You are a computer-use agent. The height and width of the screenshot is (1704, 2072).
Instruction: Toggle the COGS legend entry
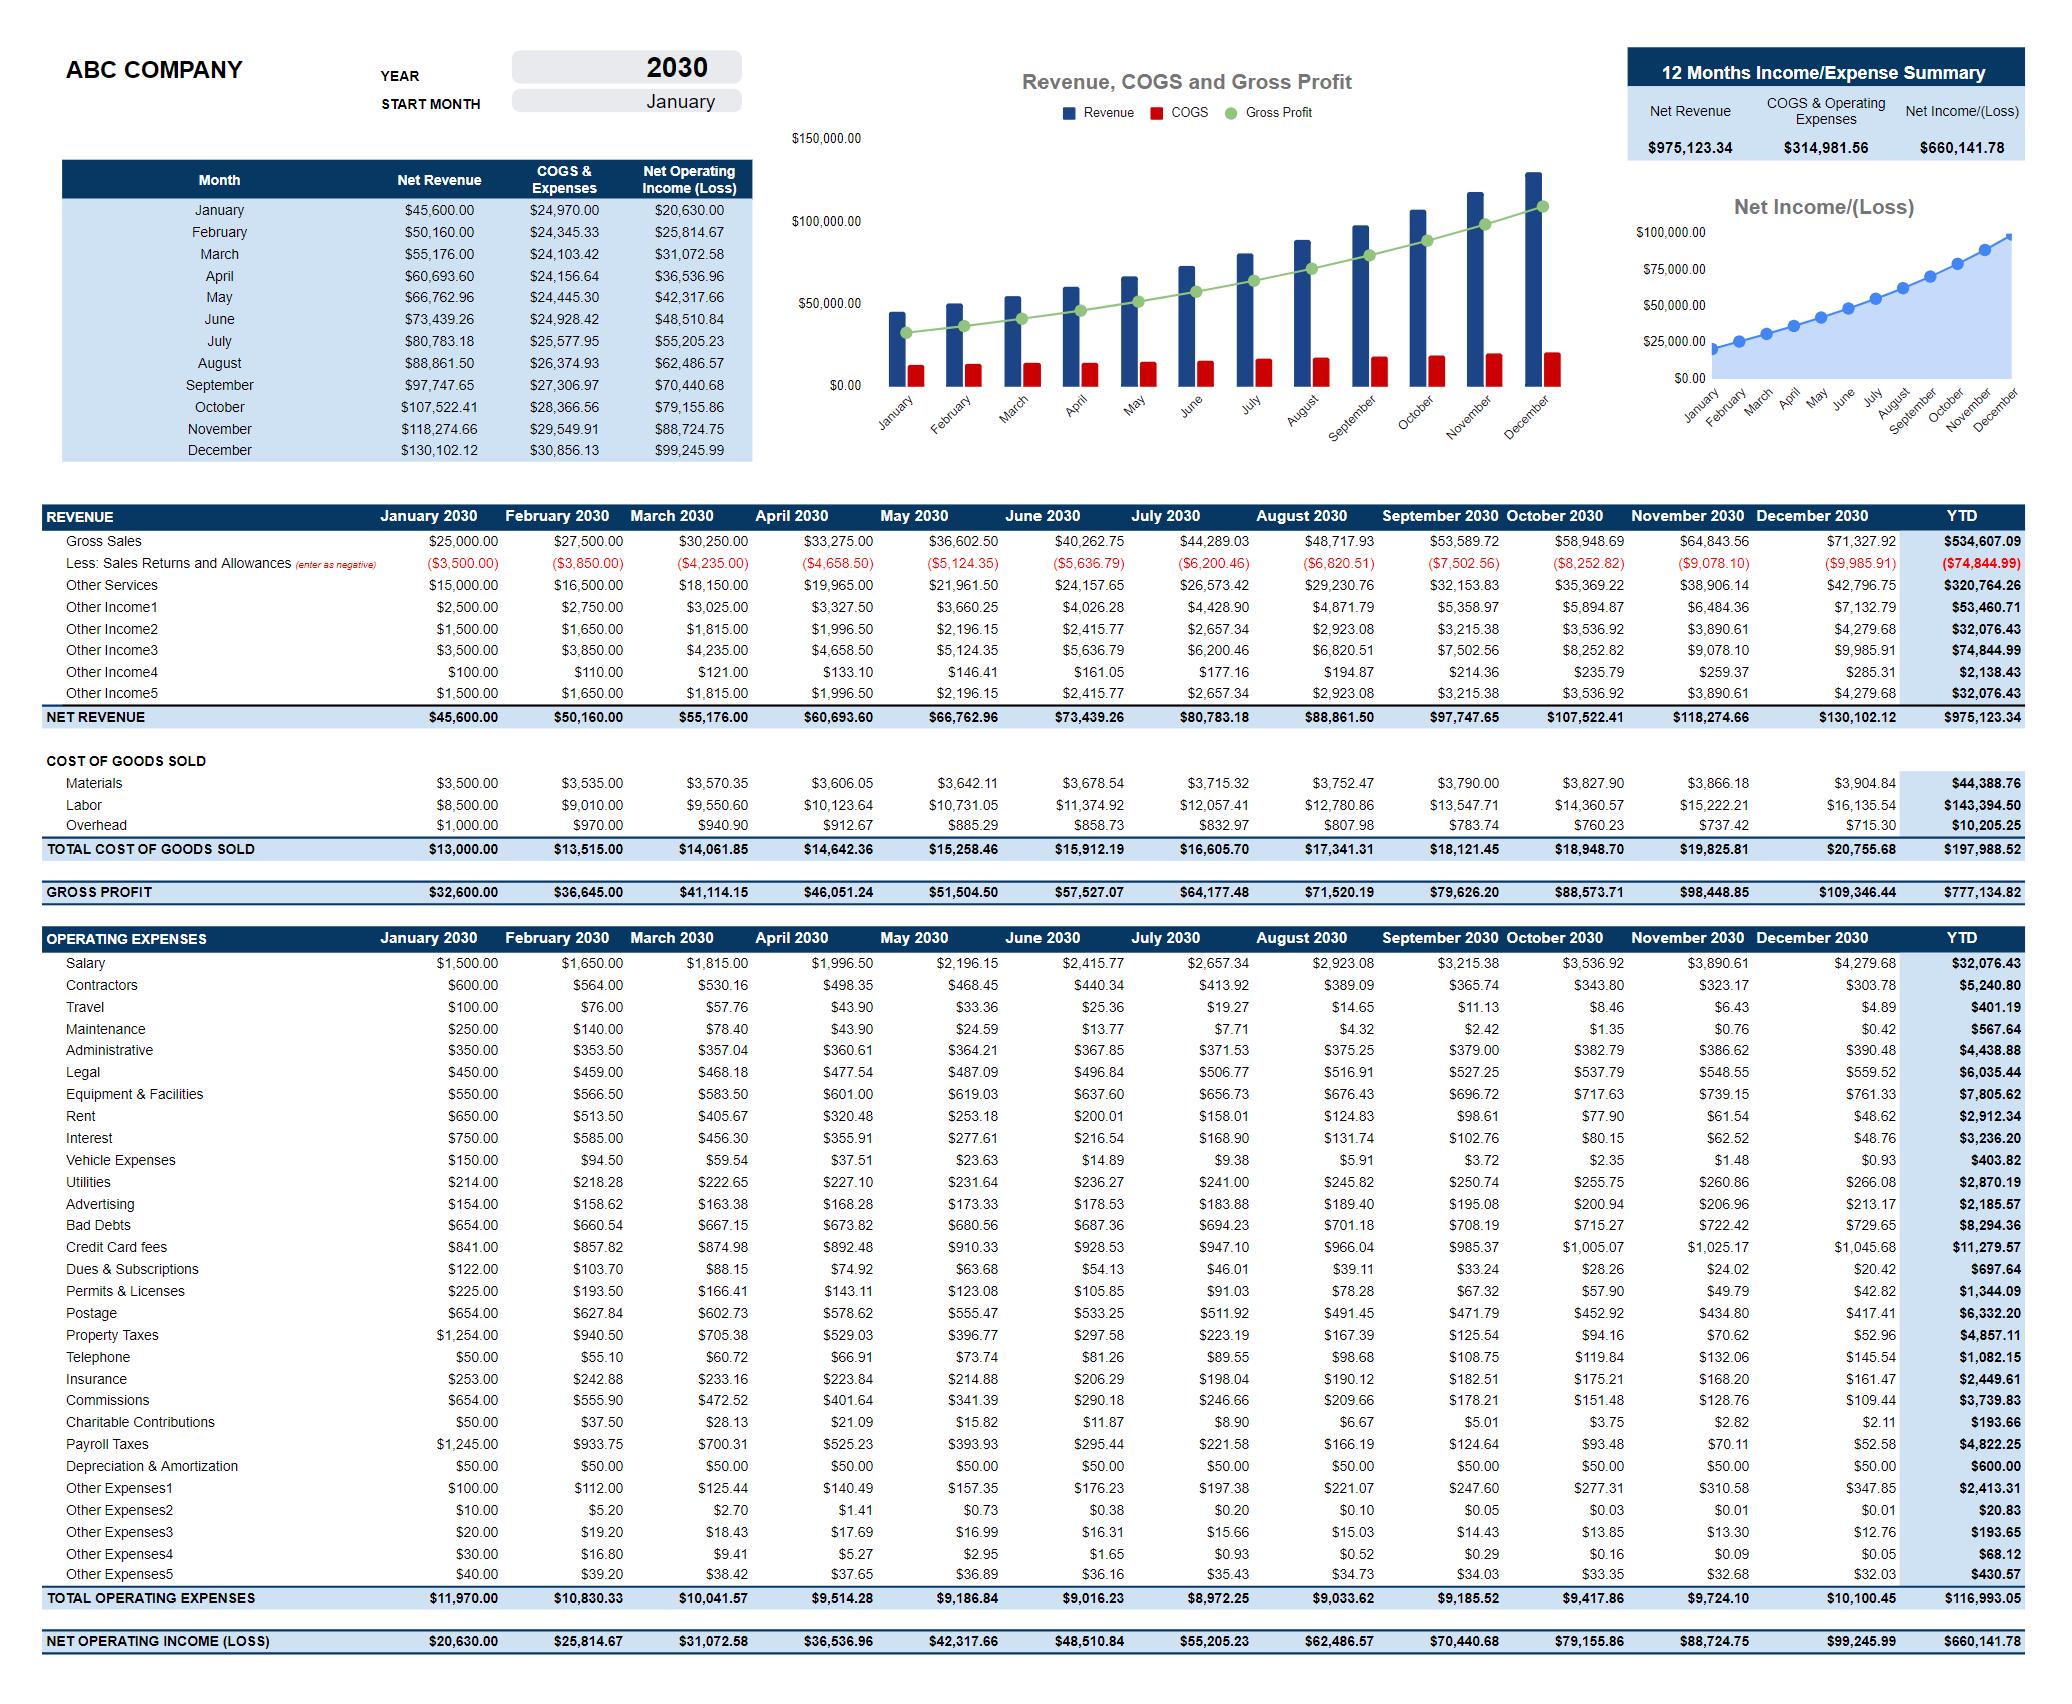coord(1180,113)
